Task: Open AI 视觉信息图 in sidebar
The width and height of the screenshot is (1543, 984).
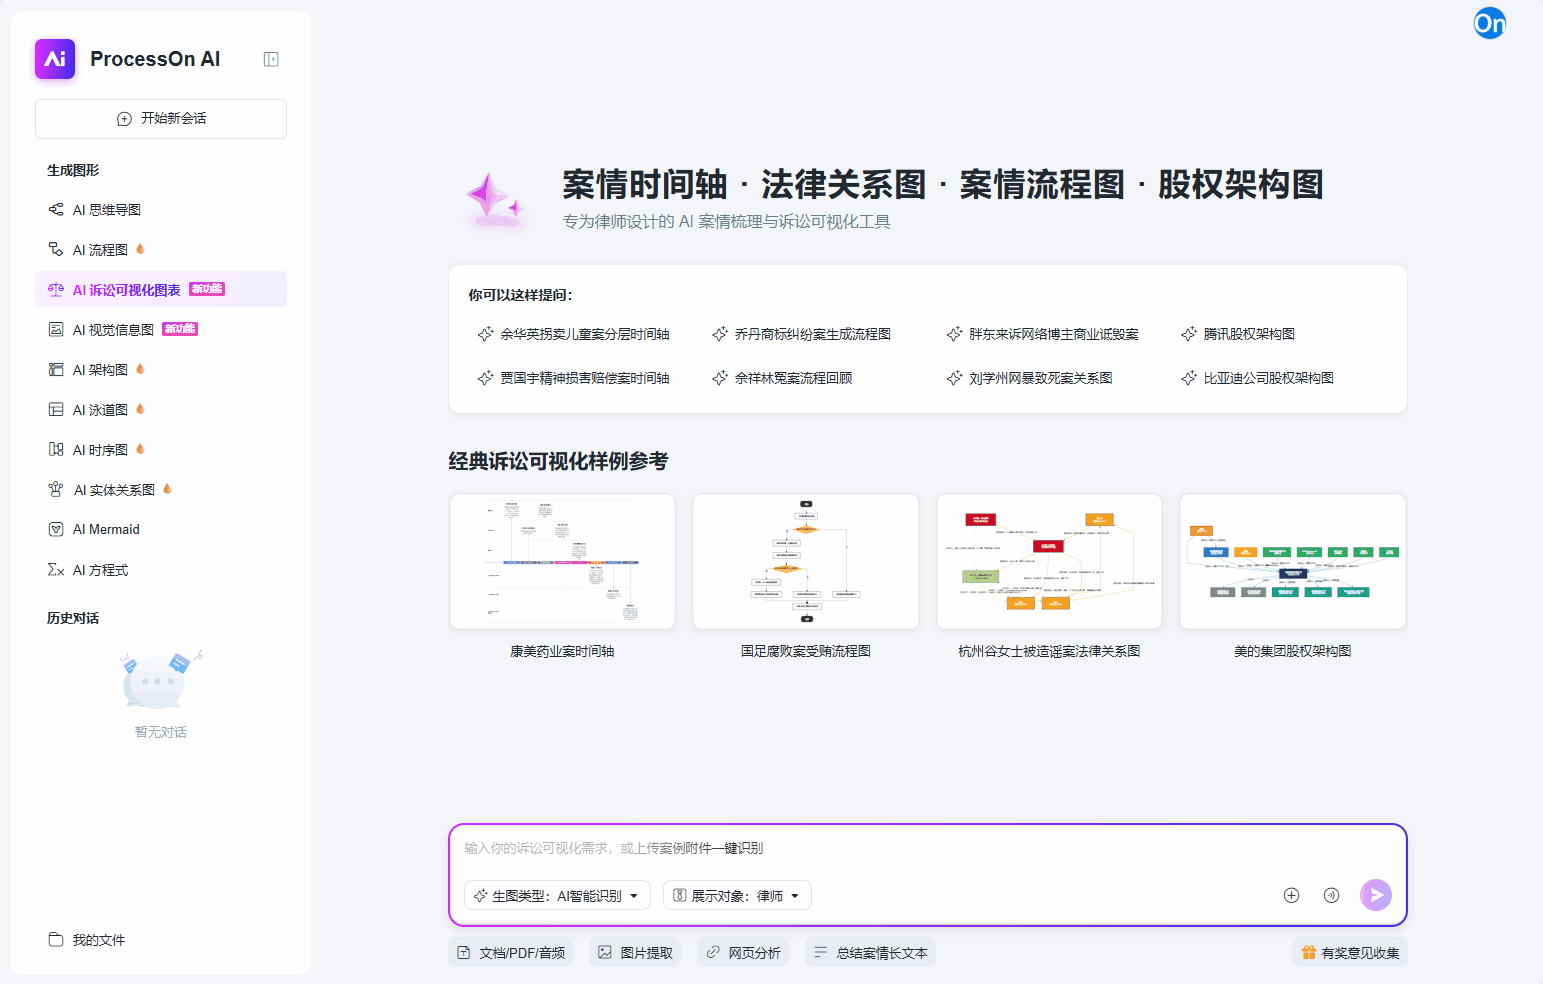Action: pos(161,330)
